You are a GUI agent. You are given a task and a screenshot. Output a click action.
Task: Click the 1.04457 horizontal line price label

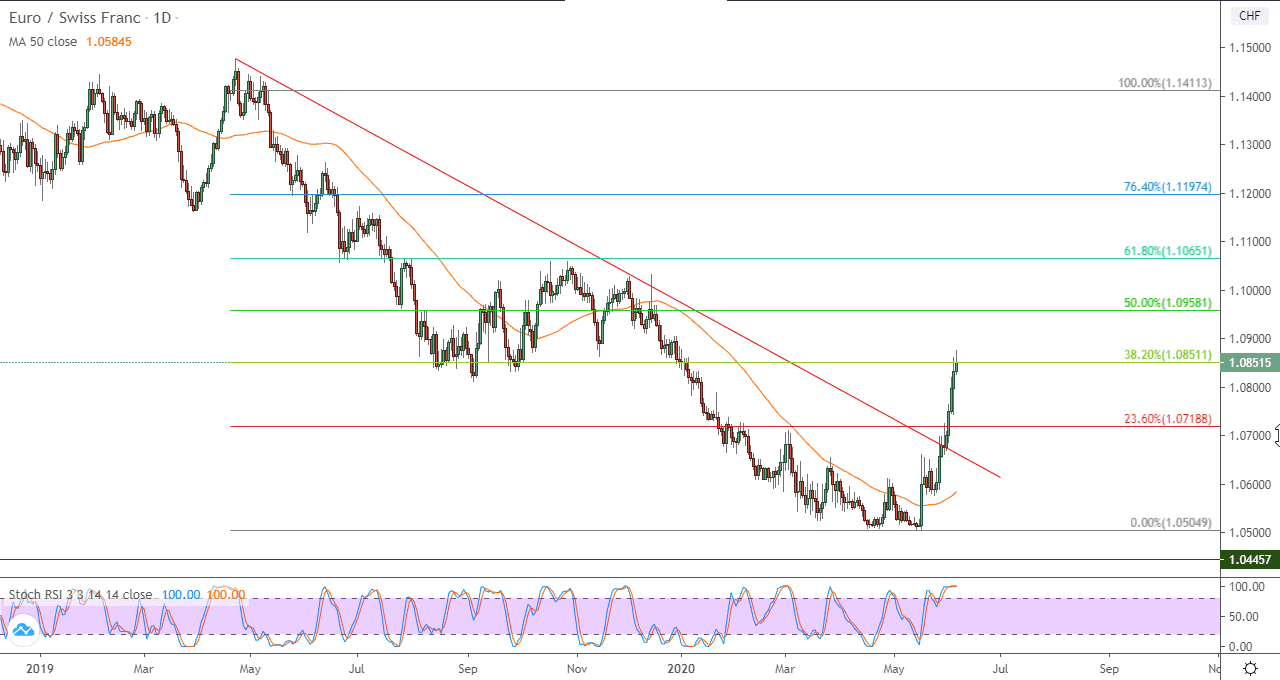pos(1251,560)
